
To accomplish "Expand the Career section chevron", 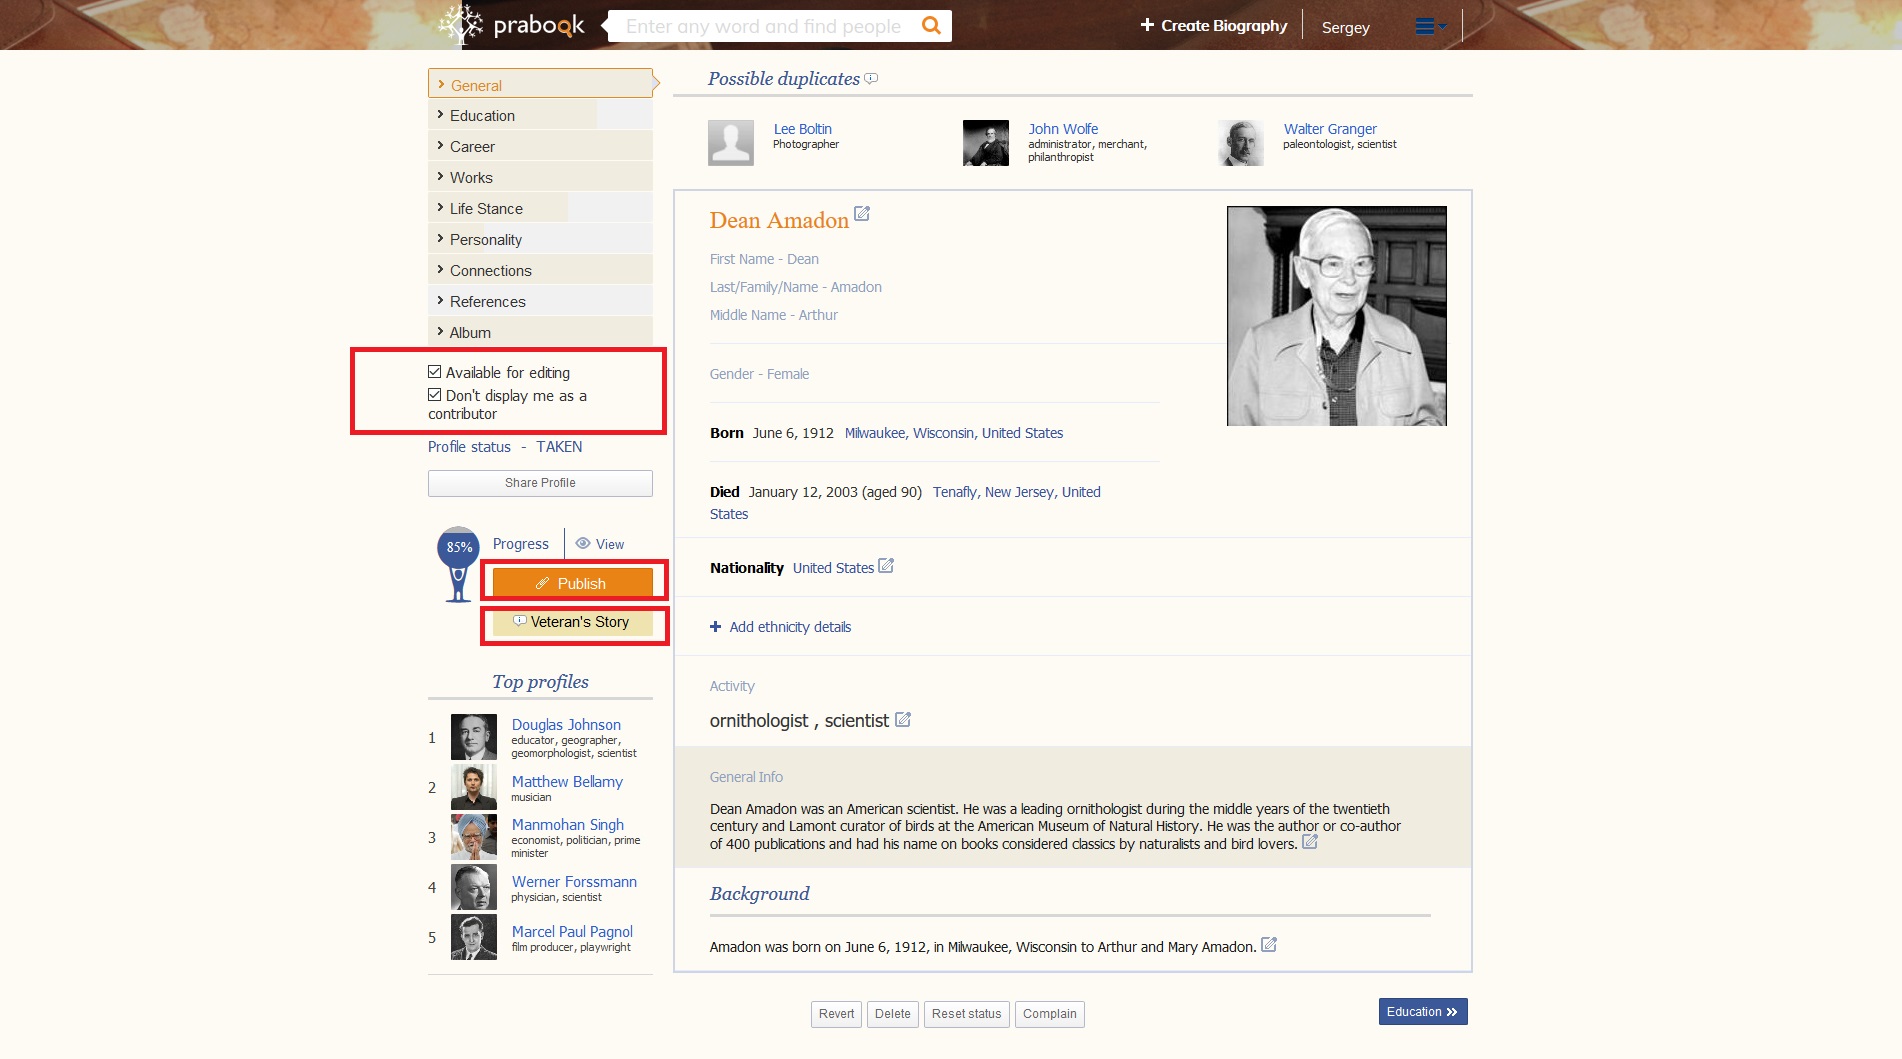I will [440, 145].
